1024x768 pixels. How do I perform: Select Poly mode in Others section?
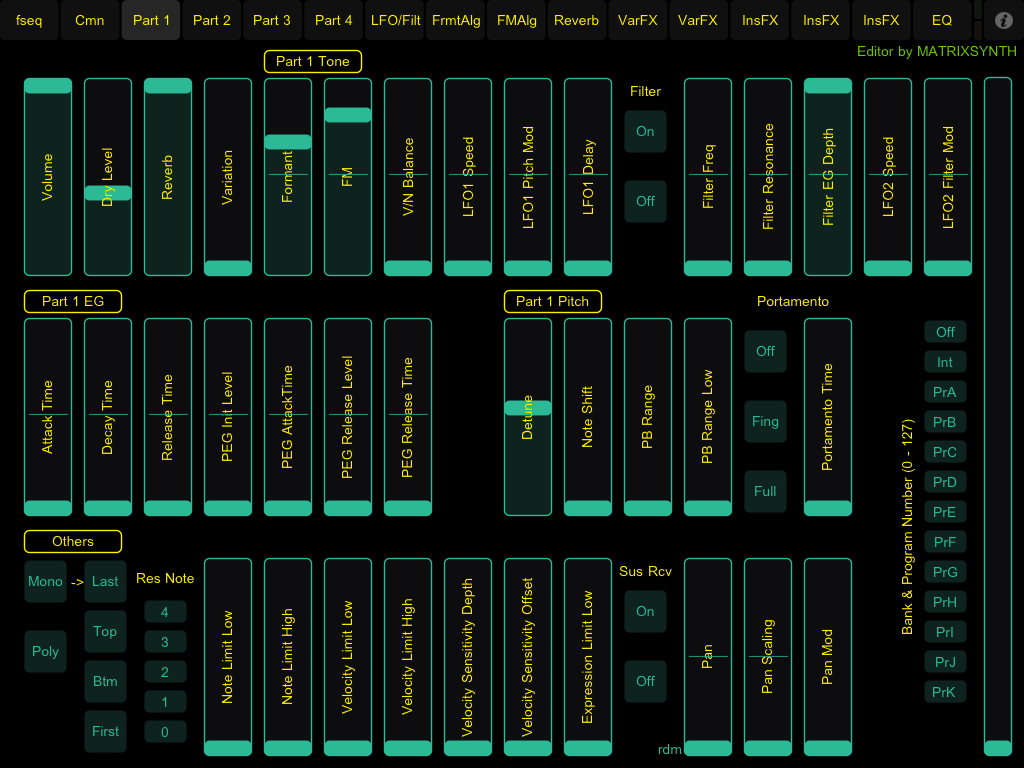tap(45, 651)
